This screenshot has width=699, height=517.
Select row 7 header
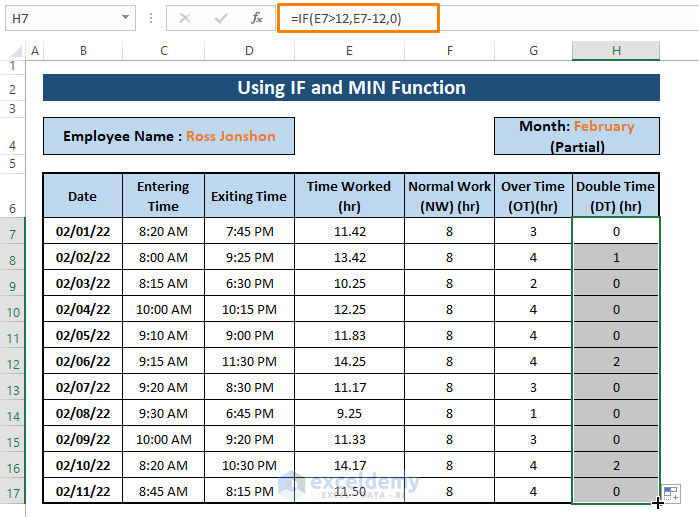click(13, 231)
